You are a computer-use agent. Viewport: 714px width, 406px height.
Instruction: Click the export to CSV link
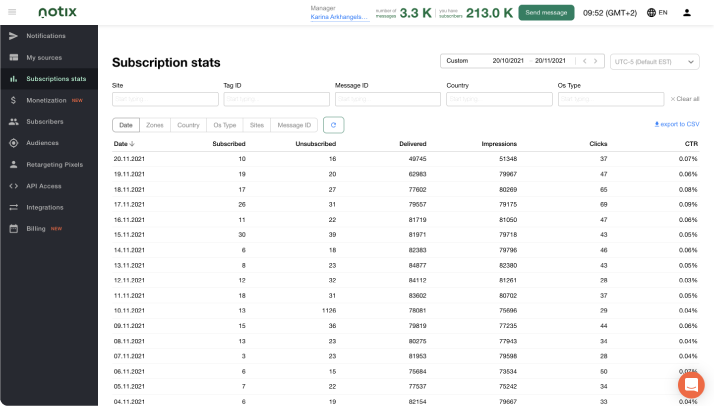(677, 124)
